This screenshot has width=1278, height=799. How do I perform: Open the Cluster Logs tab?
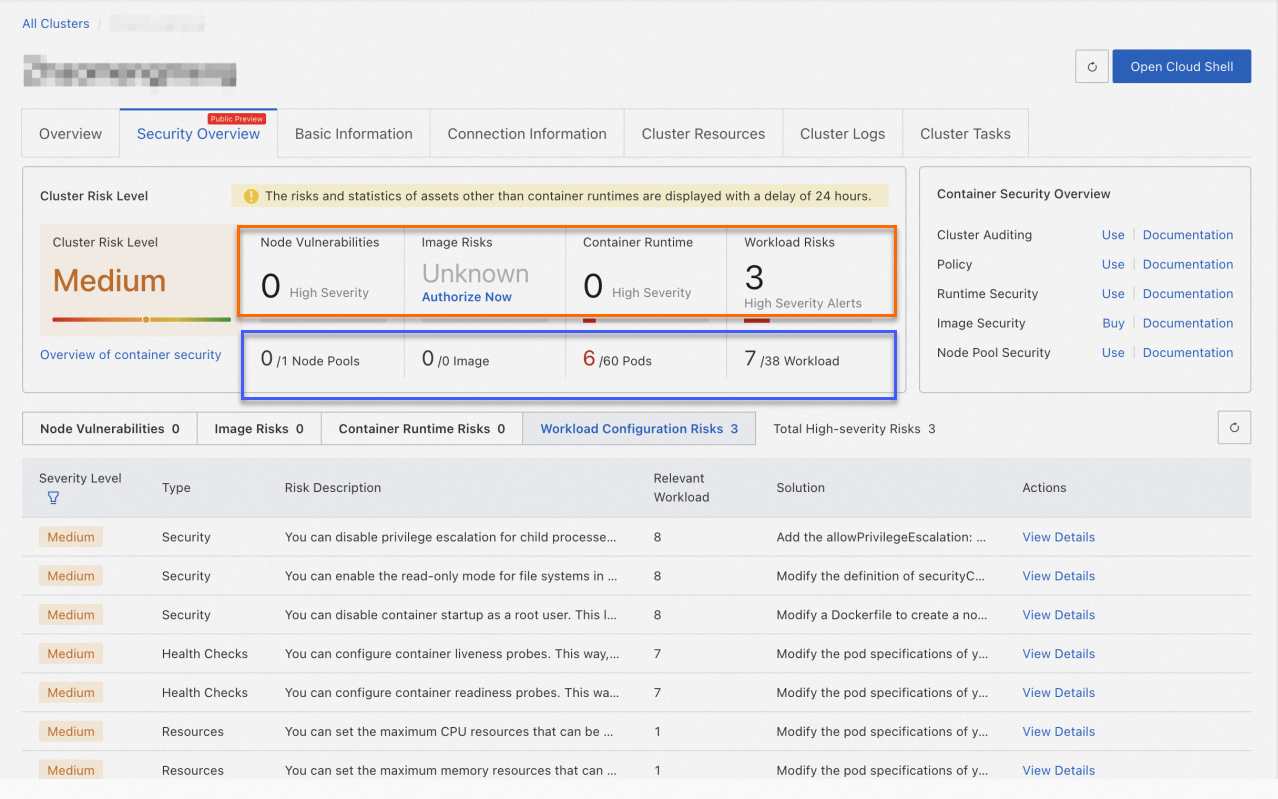tap(842, 134)
